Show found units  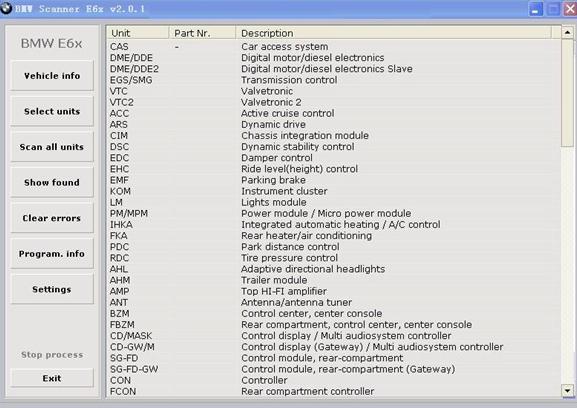[52, 182]
